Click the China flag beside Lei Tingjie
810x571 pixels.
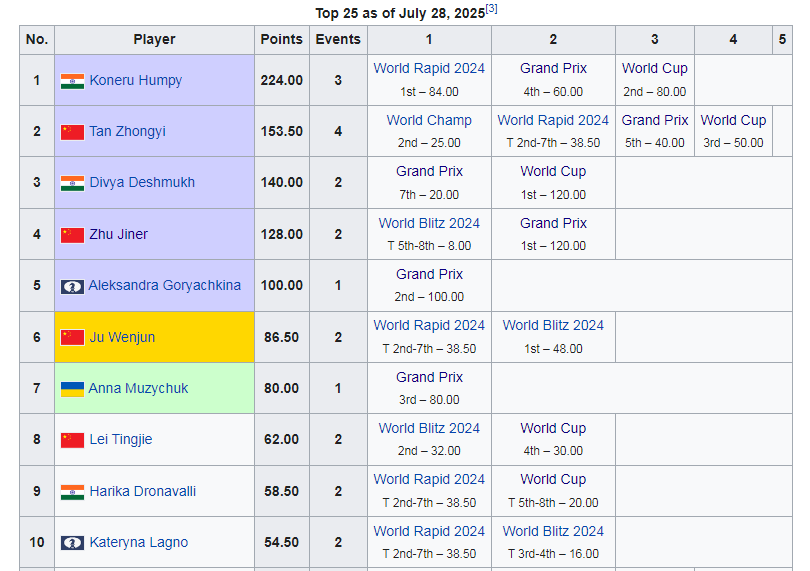click(72, 440)
